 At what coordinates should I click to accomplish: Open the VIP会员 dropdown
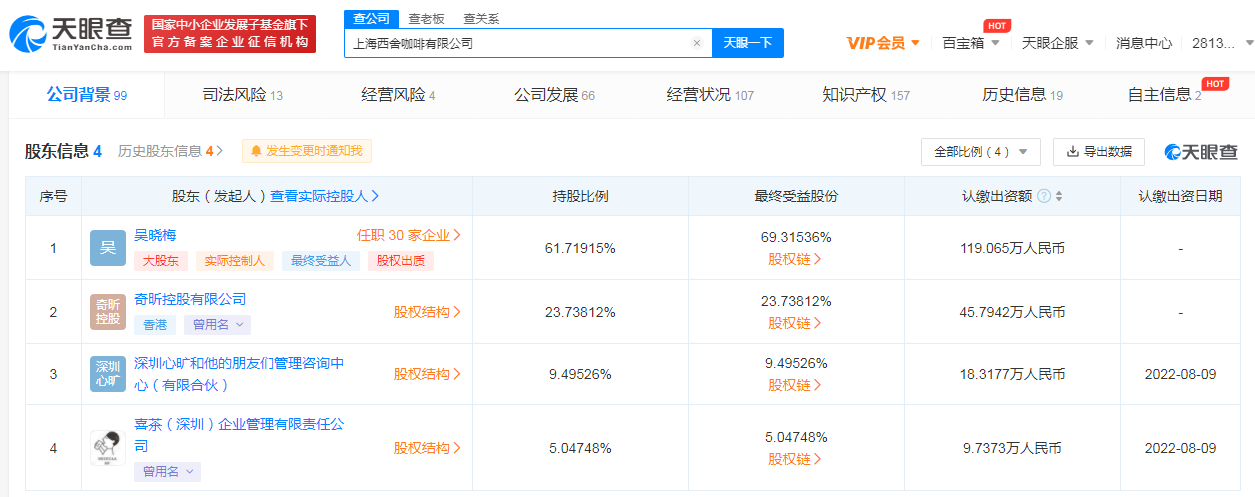click(883, 43)
